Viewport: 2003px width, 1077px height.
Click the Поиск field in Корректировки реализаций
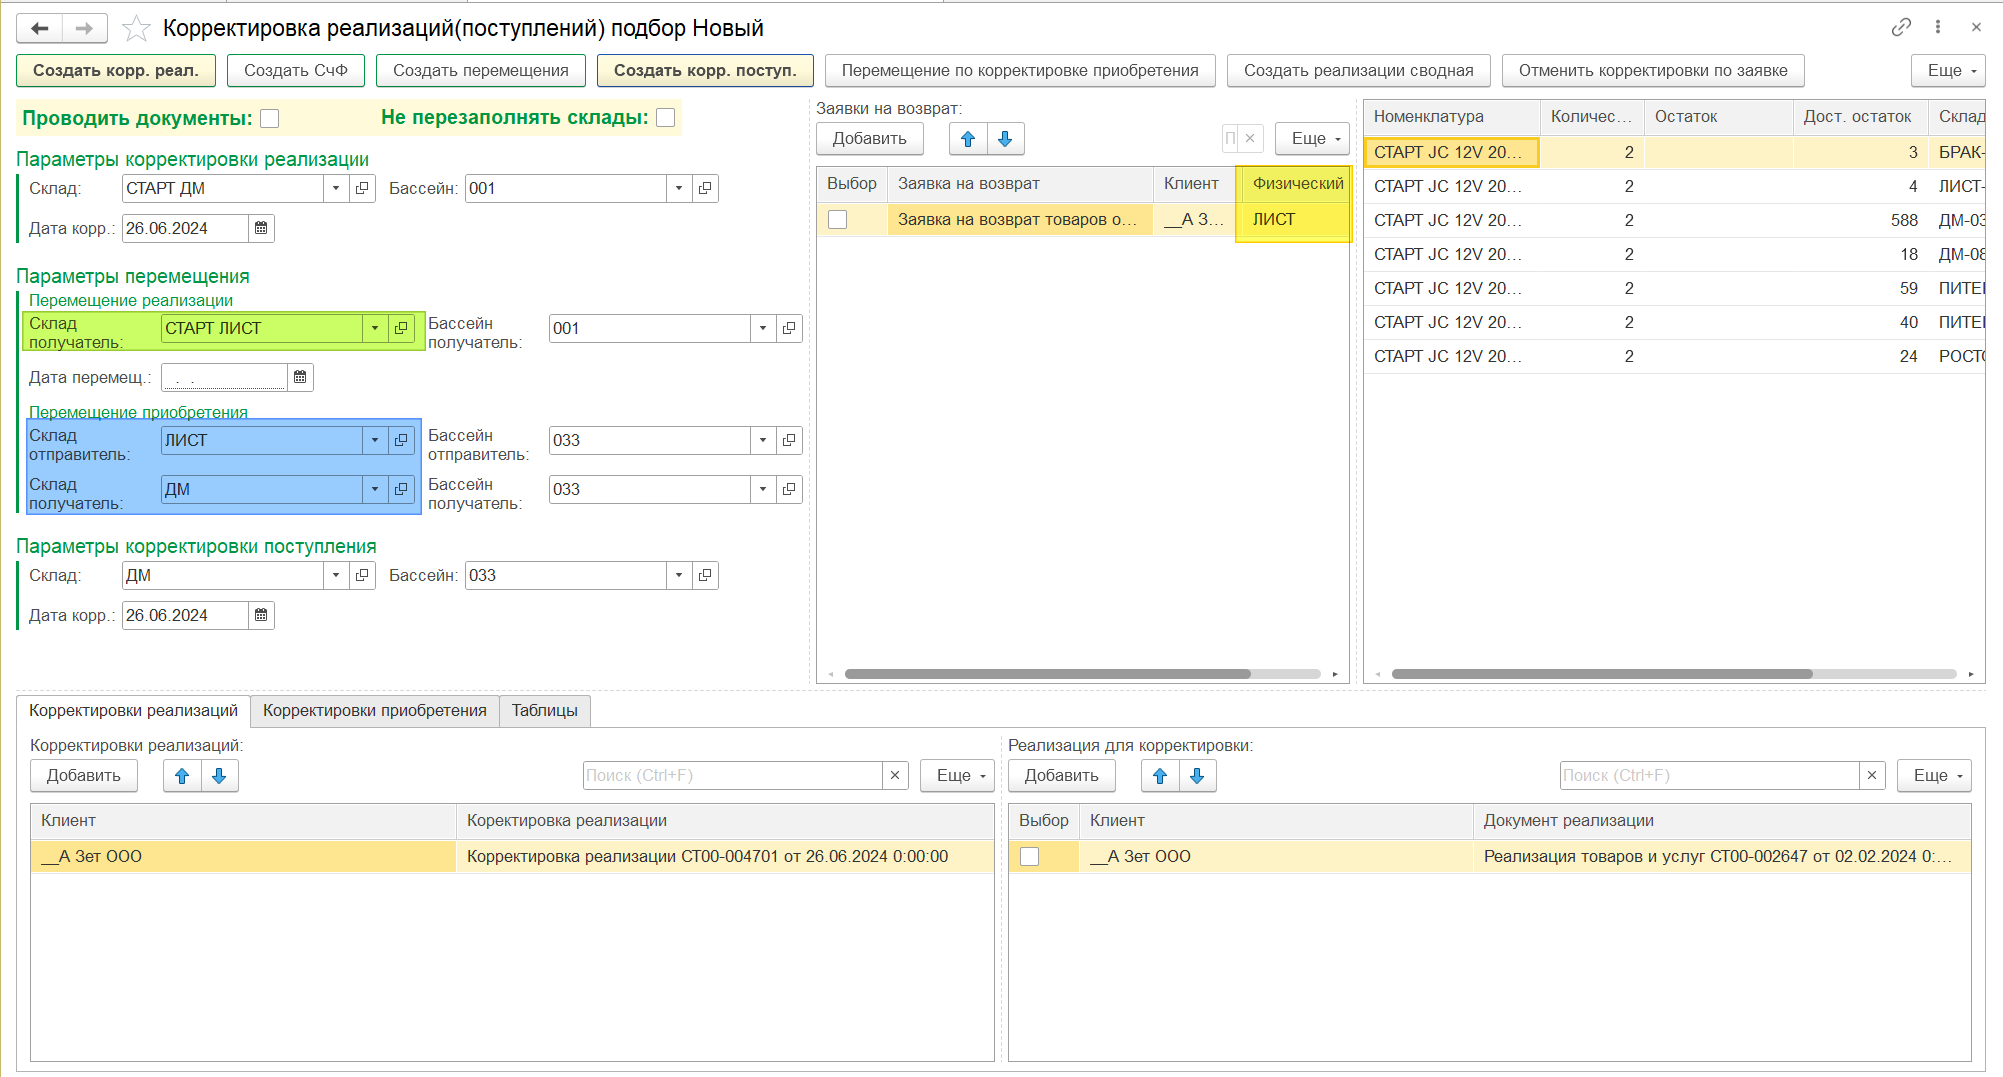pyautogui.click(x=732, y=775)
